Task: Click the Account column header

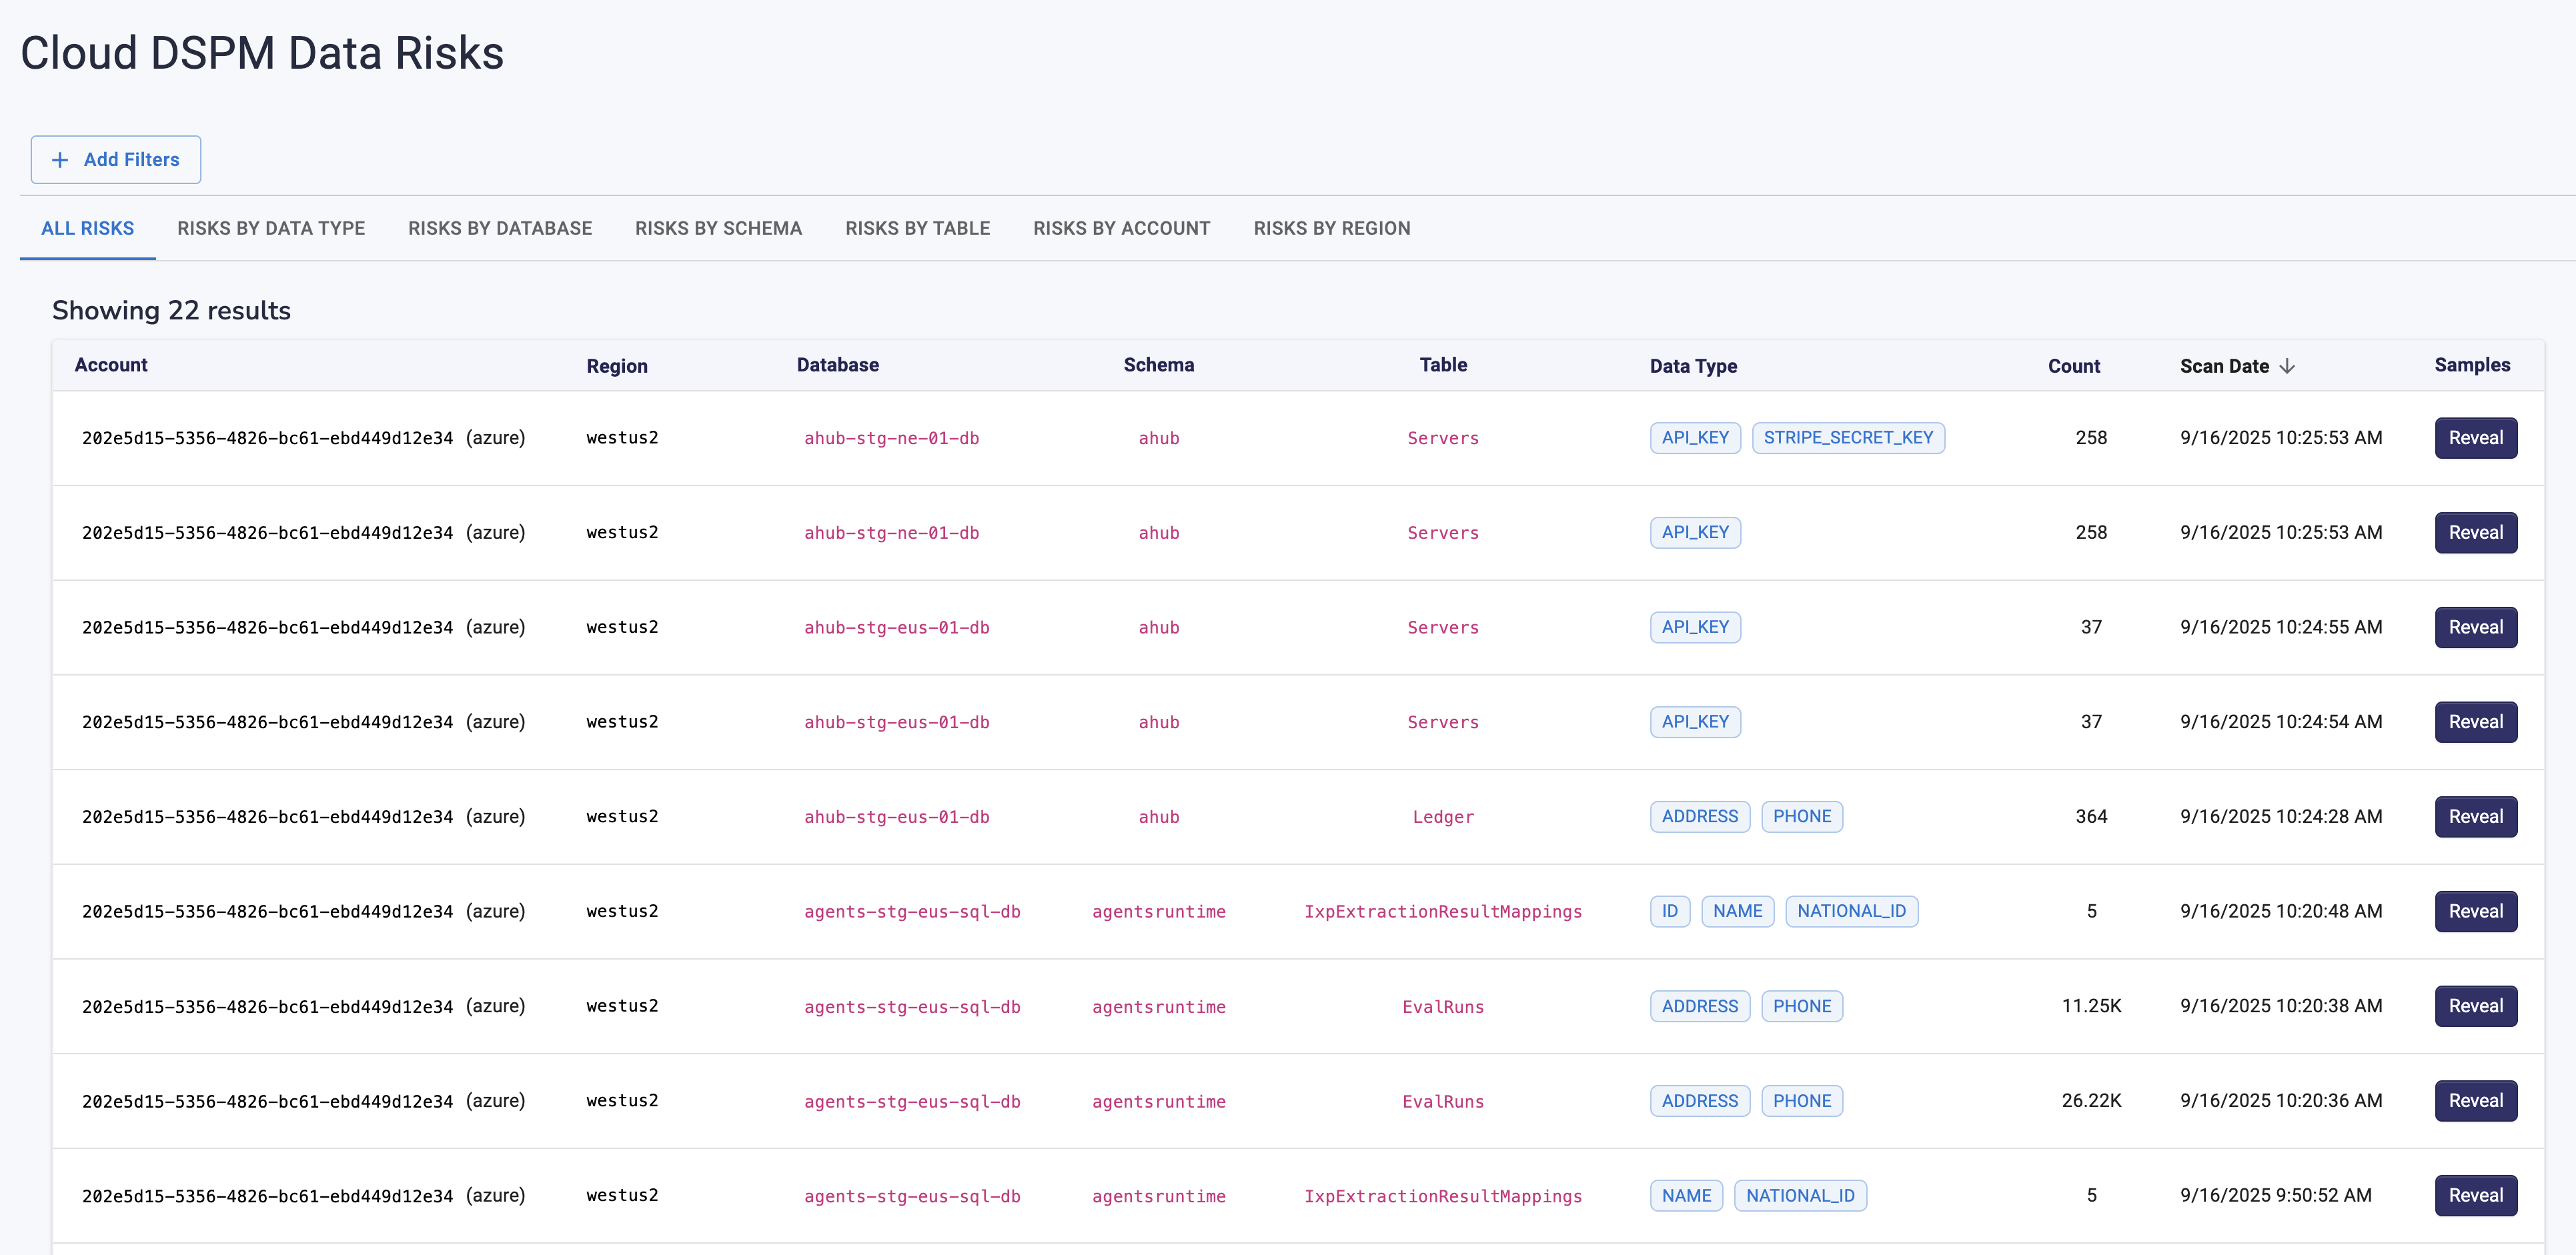Action: [x=111, y=365]
